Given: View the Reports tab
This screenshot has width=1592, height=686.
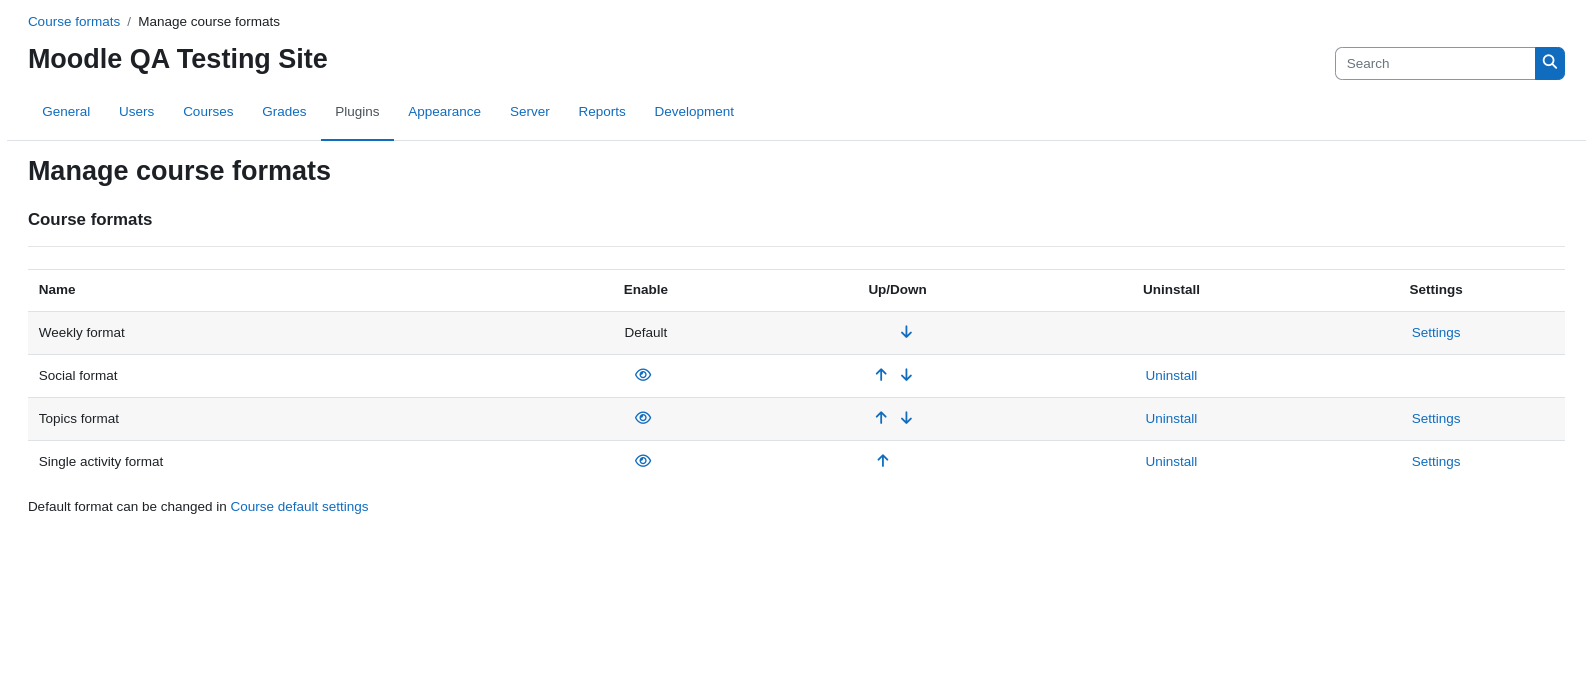Looking at the screenshot, I should tap(602, 112).
